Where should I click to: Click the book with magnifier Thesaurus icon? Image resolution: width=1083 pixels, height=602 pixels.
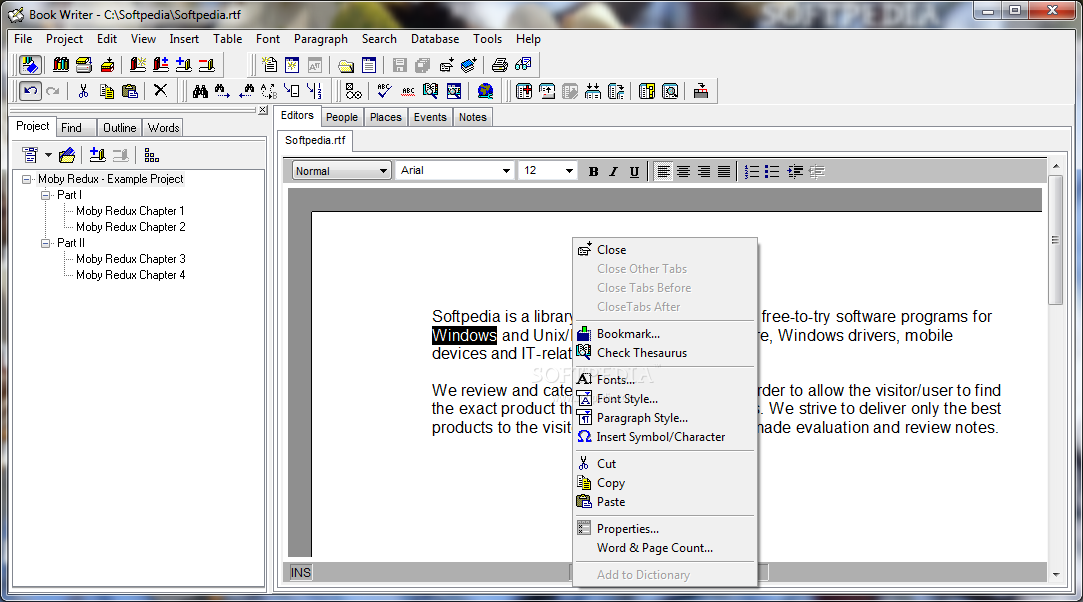pos(430,91)
